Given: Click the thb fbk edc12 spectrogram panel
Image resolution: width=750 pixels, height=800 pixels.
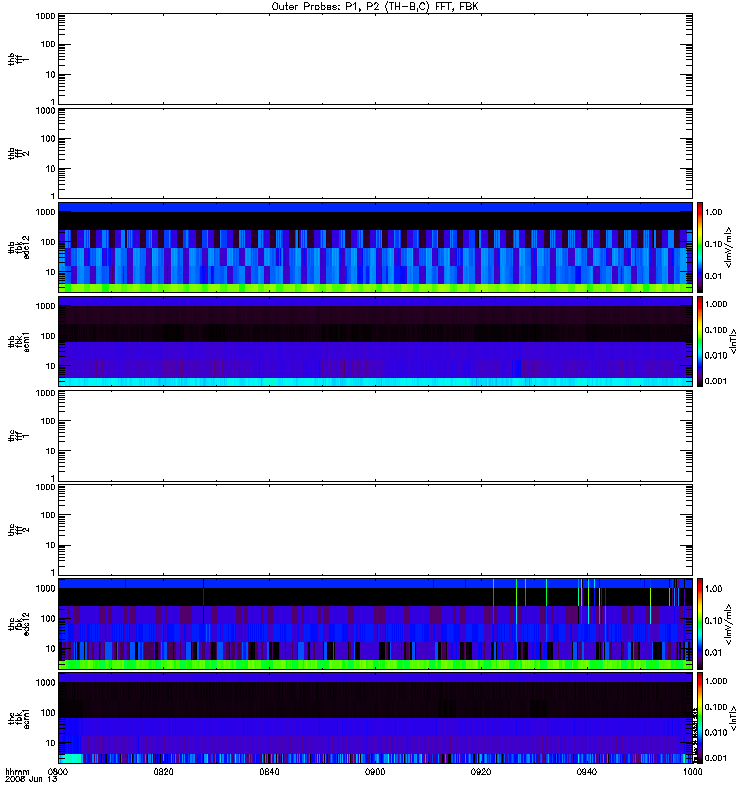Looking at the screenshot, I should 375,247.
